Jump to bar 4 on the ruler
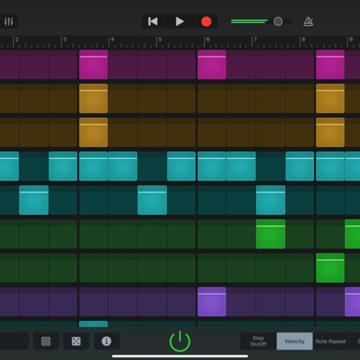 (112, 39)
